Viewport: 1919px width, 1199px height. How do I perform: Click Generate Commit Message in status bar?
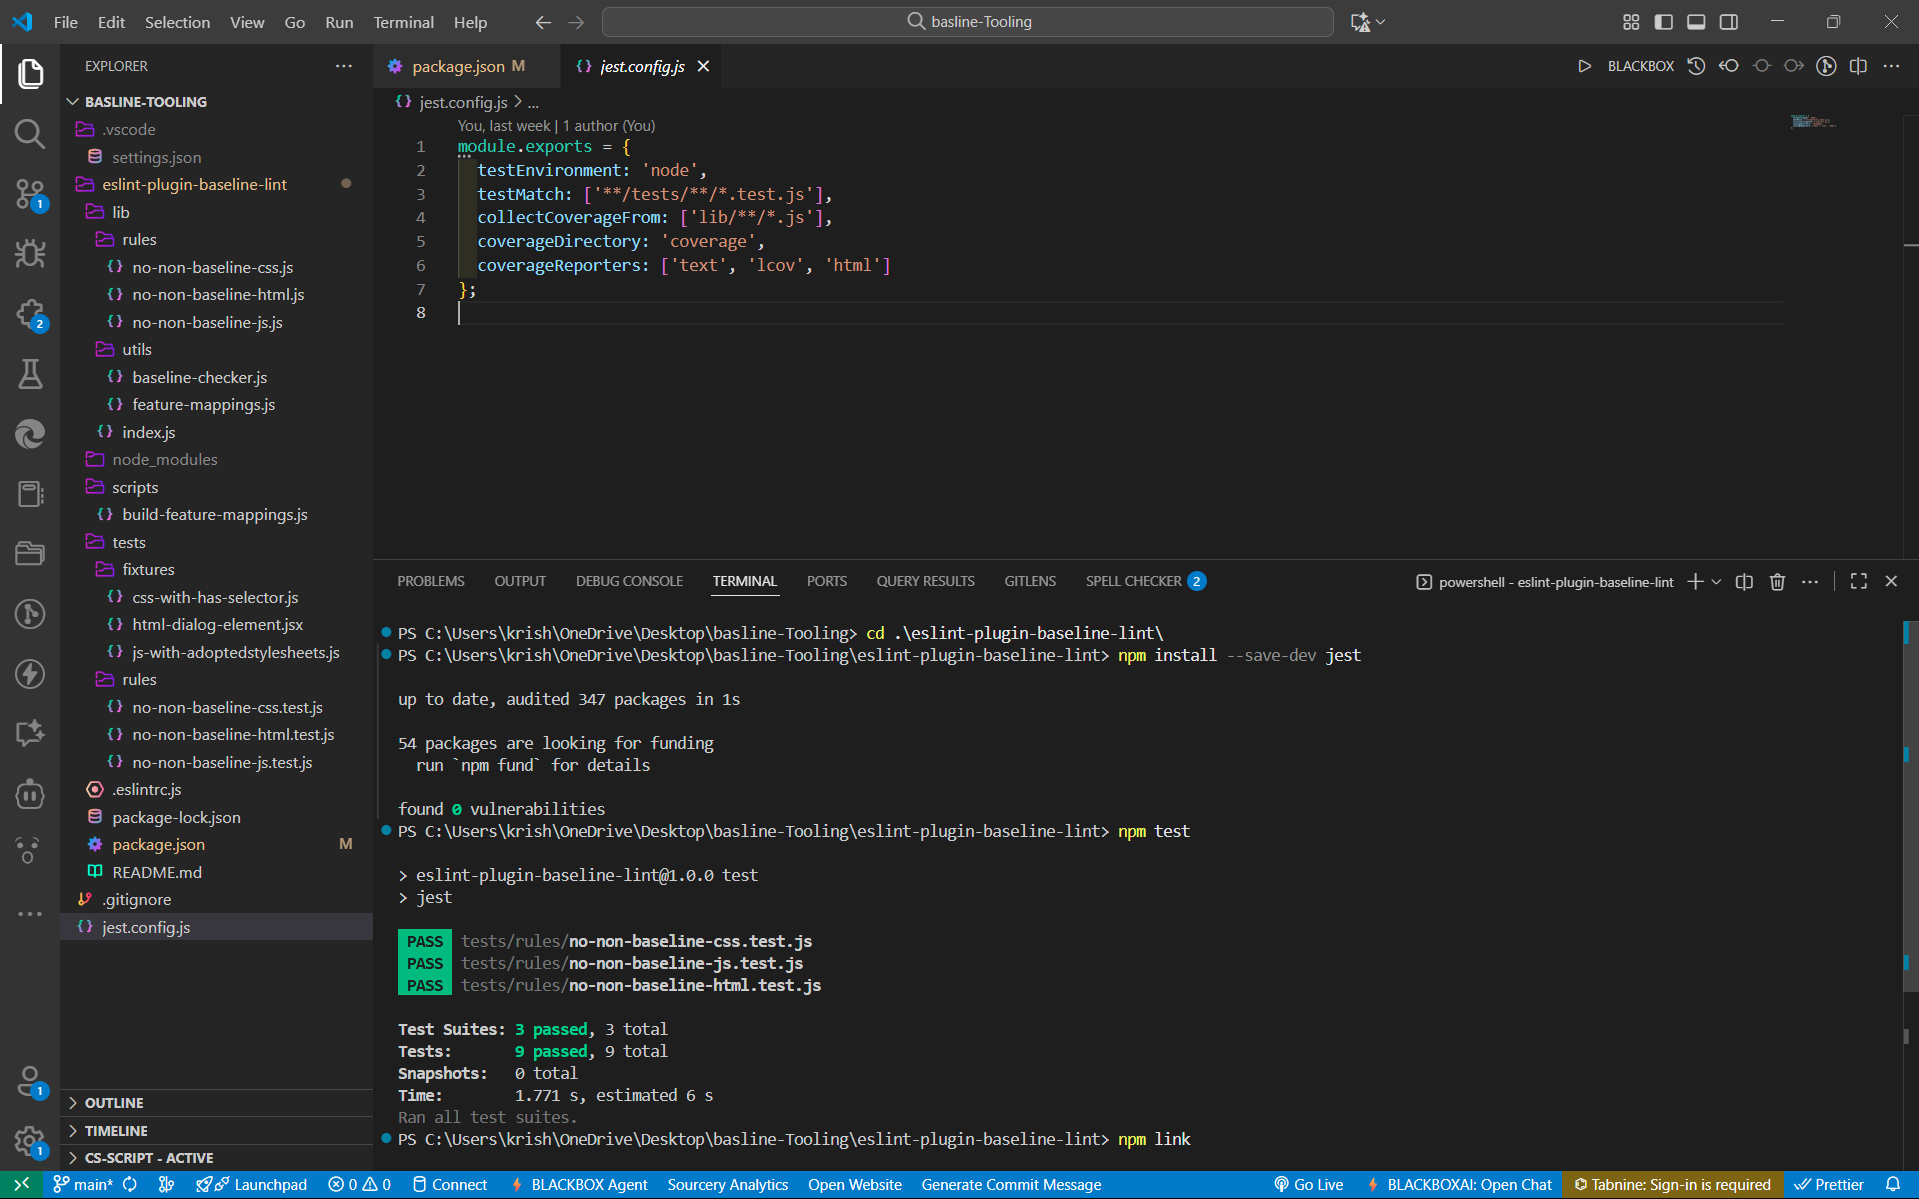(1011, 1185)
